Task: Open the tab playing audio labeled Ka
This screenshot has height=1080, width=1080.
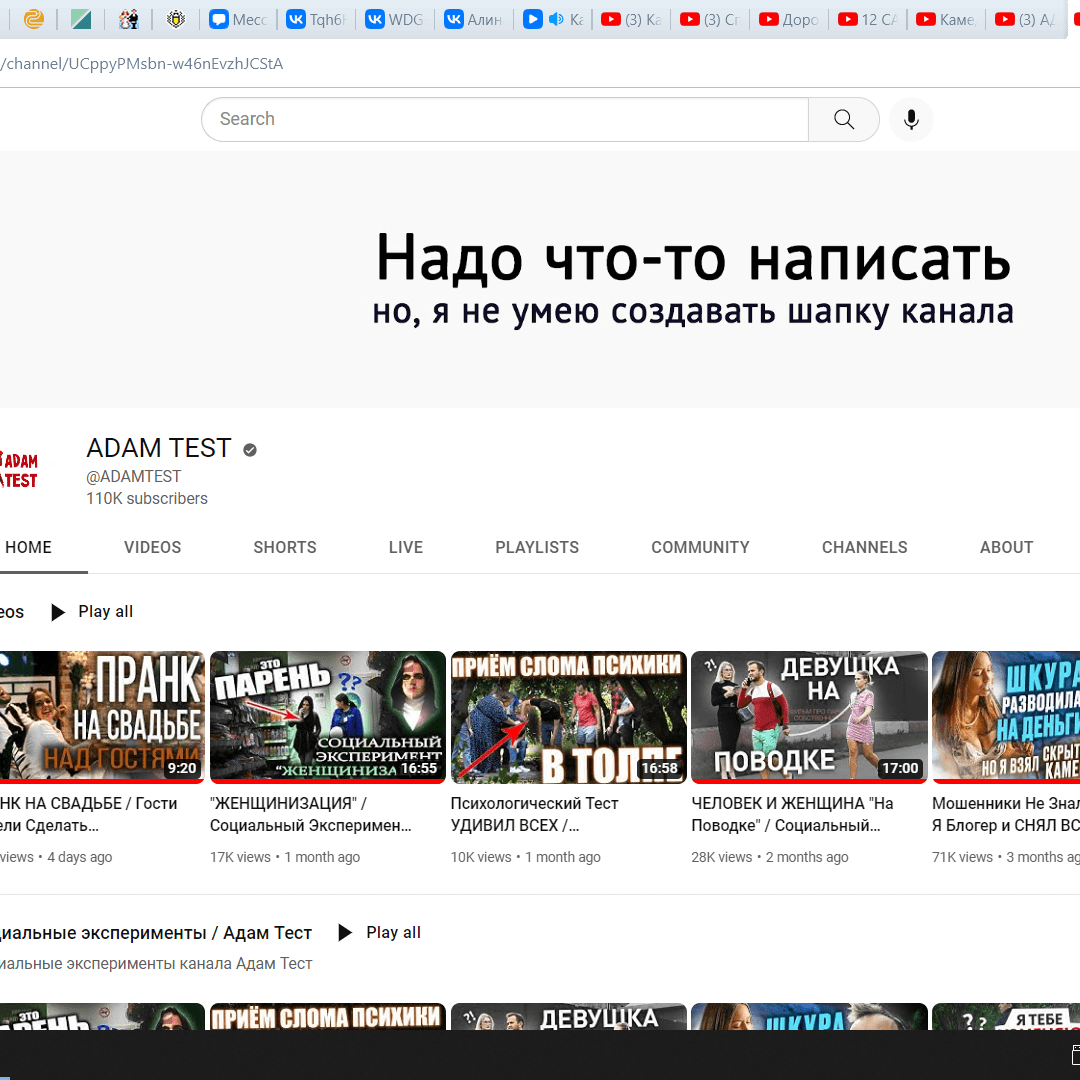Action: 553,19
